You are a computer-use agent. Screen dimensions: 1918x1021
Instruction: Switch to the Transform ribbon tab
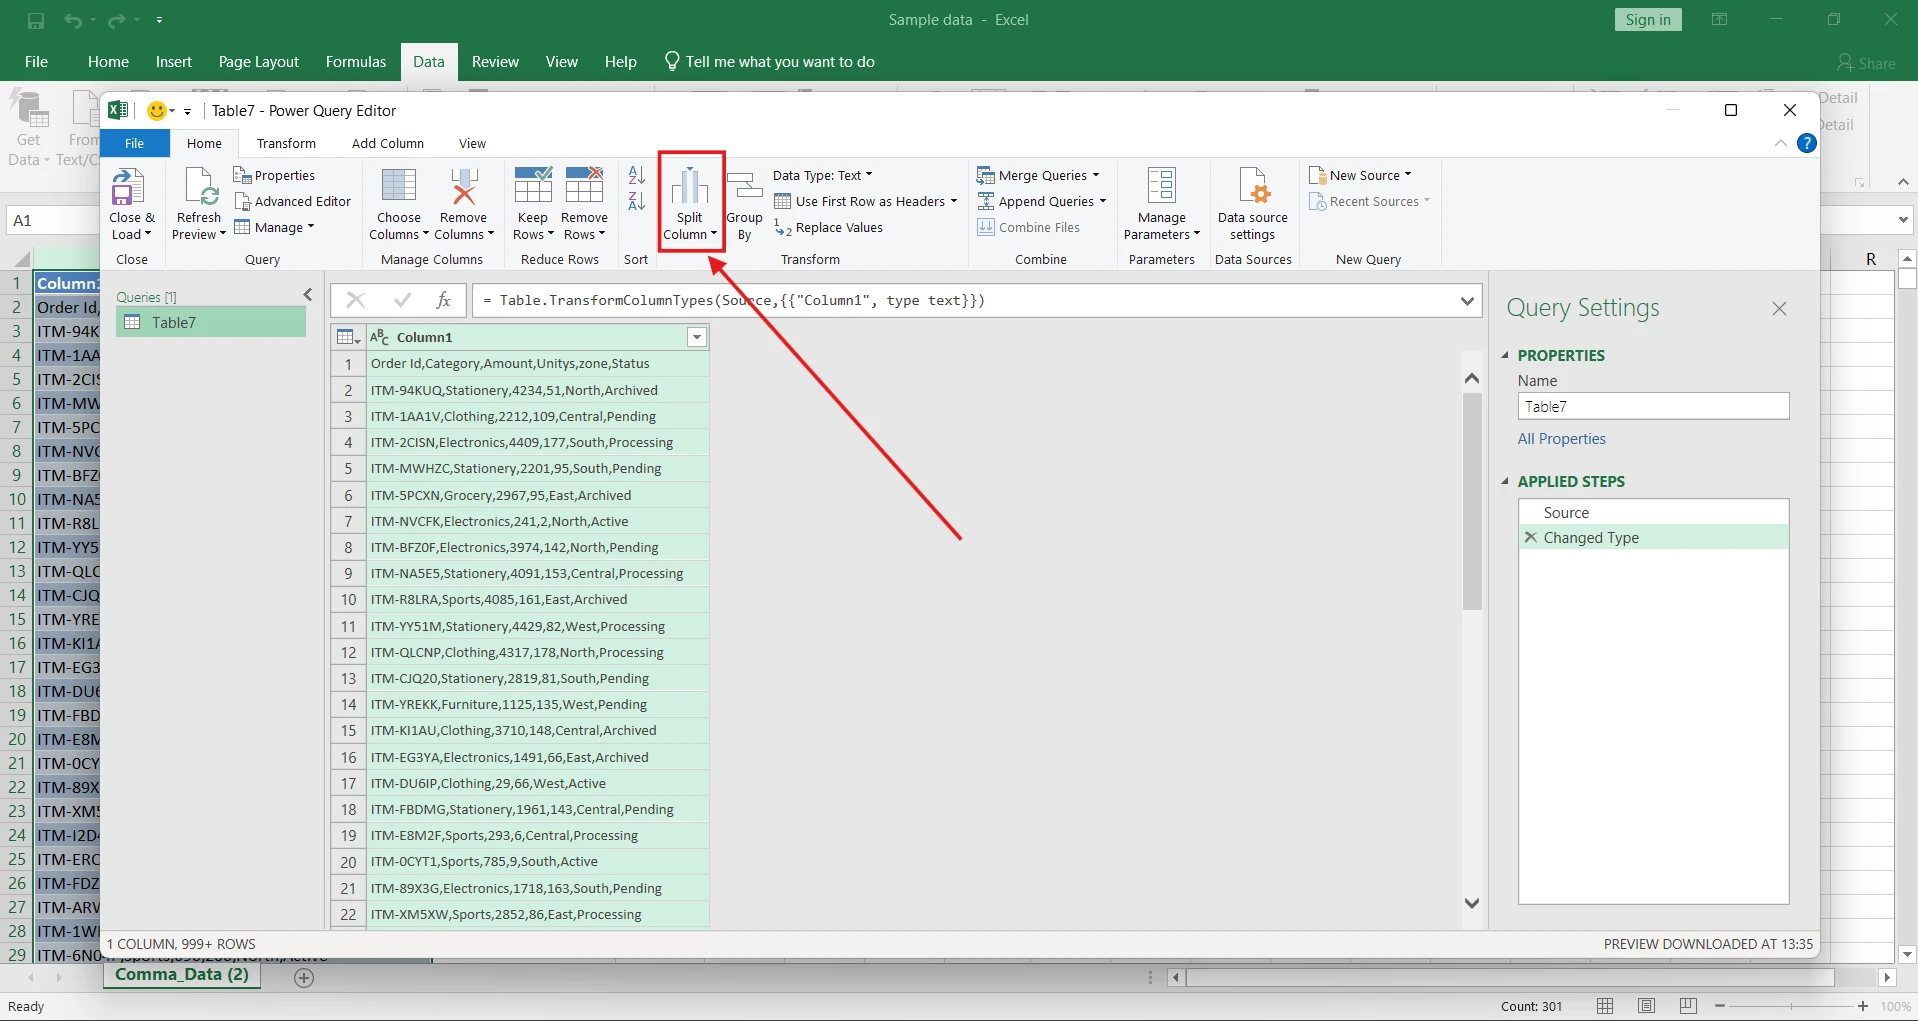[287, 143]
